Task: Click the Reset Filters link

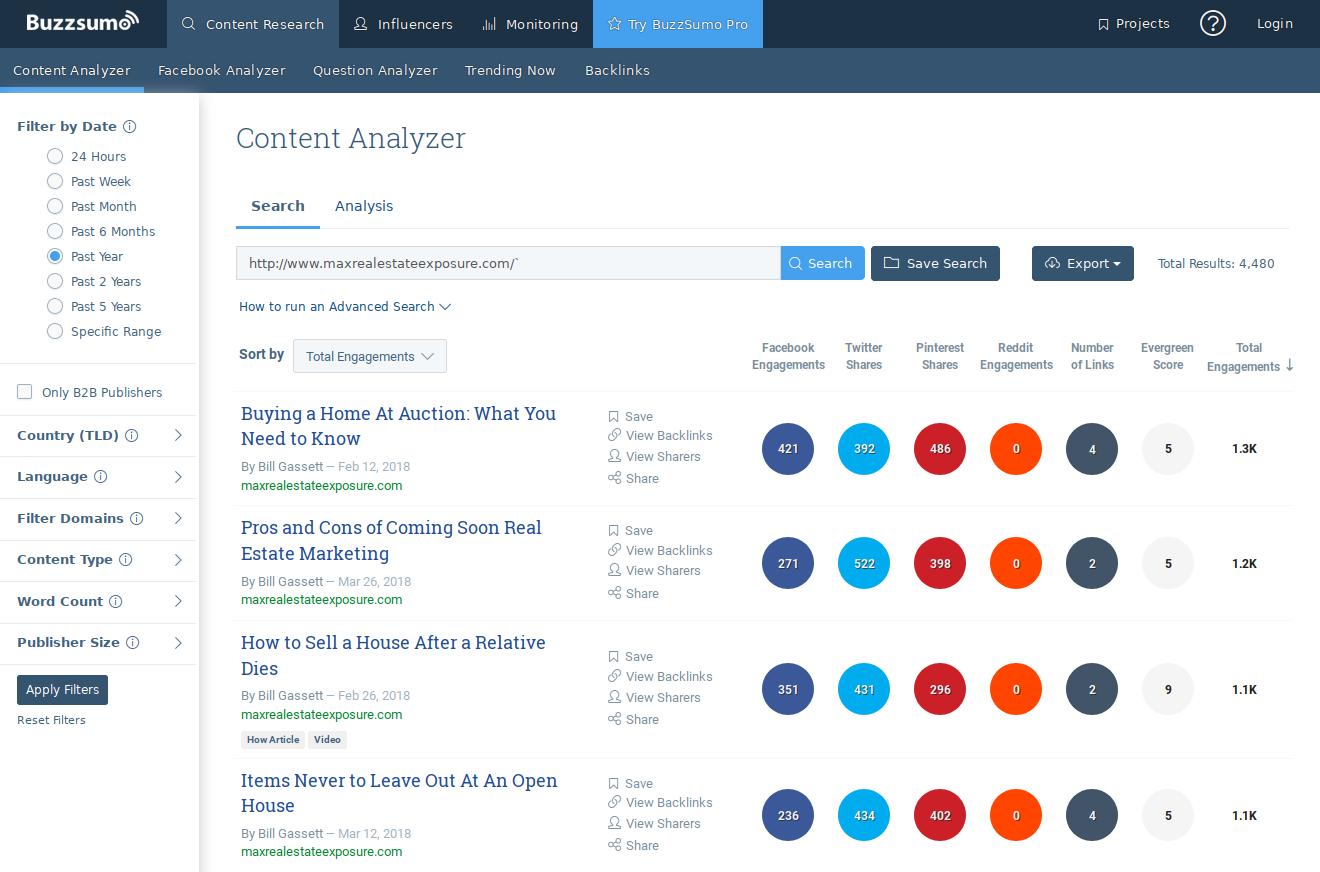Action: tap(51, 721)
